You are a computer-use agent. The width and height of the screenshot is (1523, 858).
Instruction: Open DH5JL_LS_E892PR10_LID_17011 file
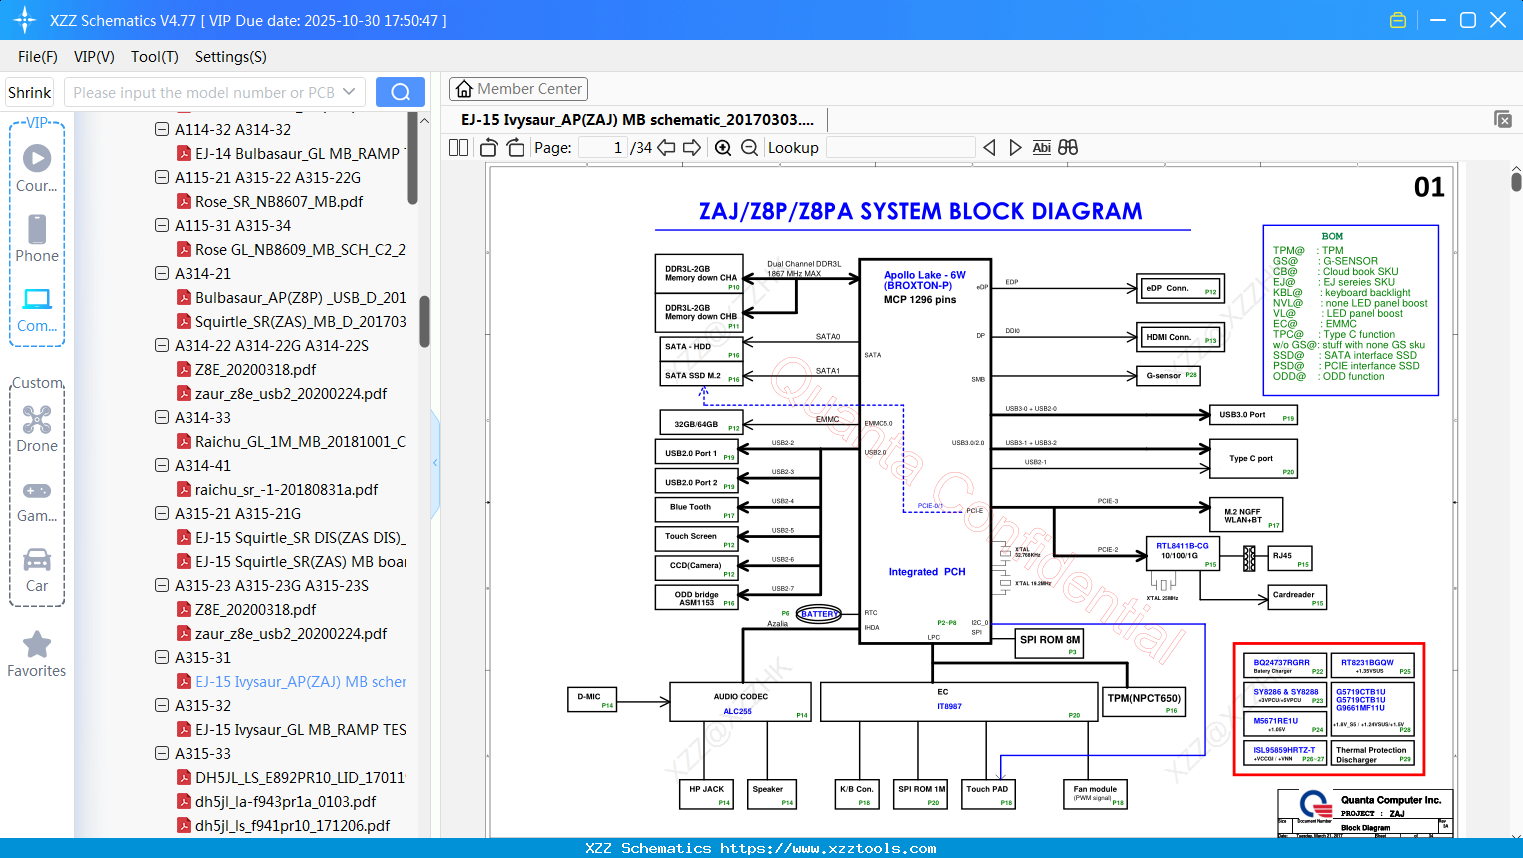point(292,777)
